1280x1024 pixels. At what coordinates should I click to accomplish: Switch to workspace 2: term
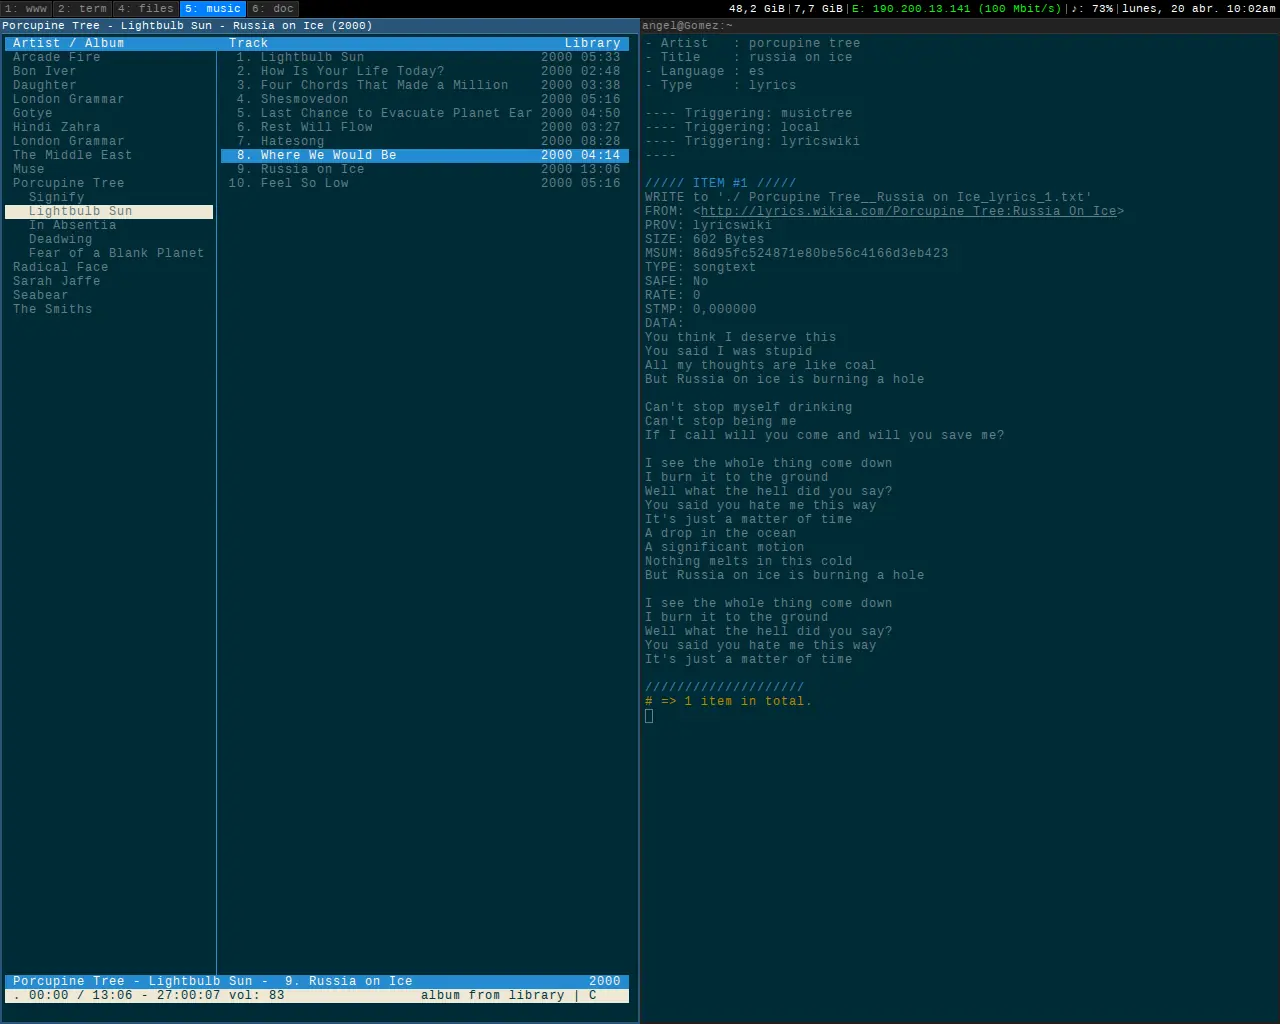[x=83, y=8]
